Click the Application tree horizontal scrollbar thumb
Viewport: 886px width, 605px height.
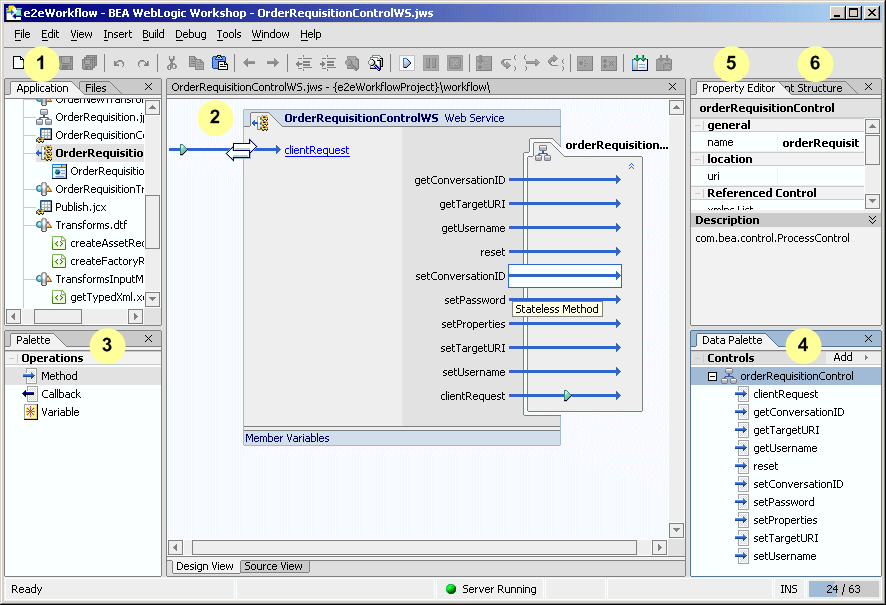point(58,316)
